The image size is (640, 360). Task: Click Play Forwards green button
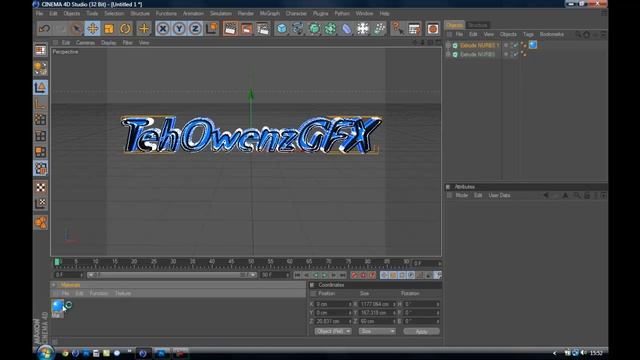pyautogui.click(x=325, y=276)
